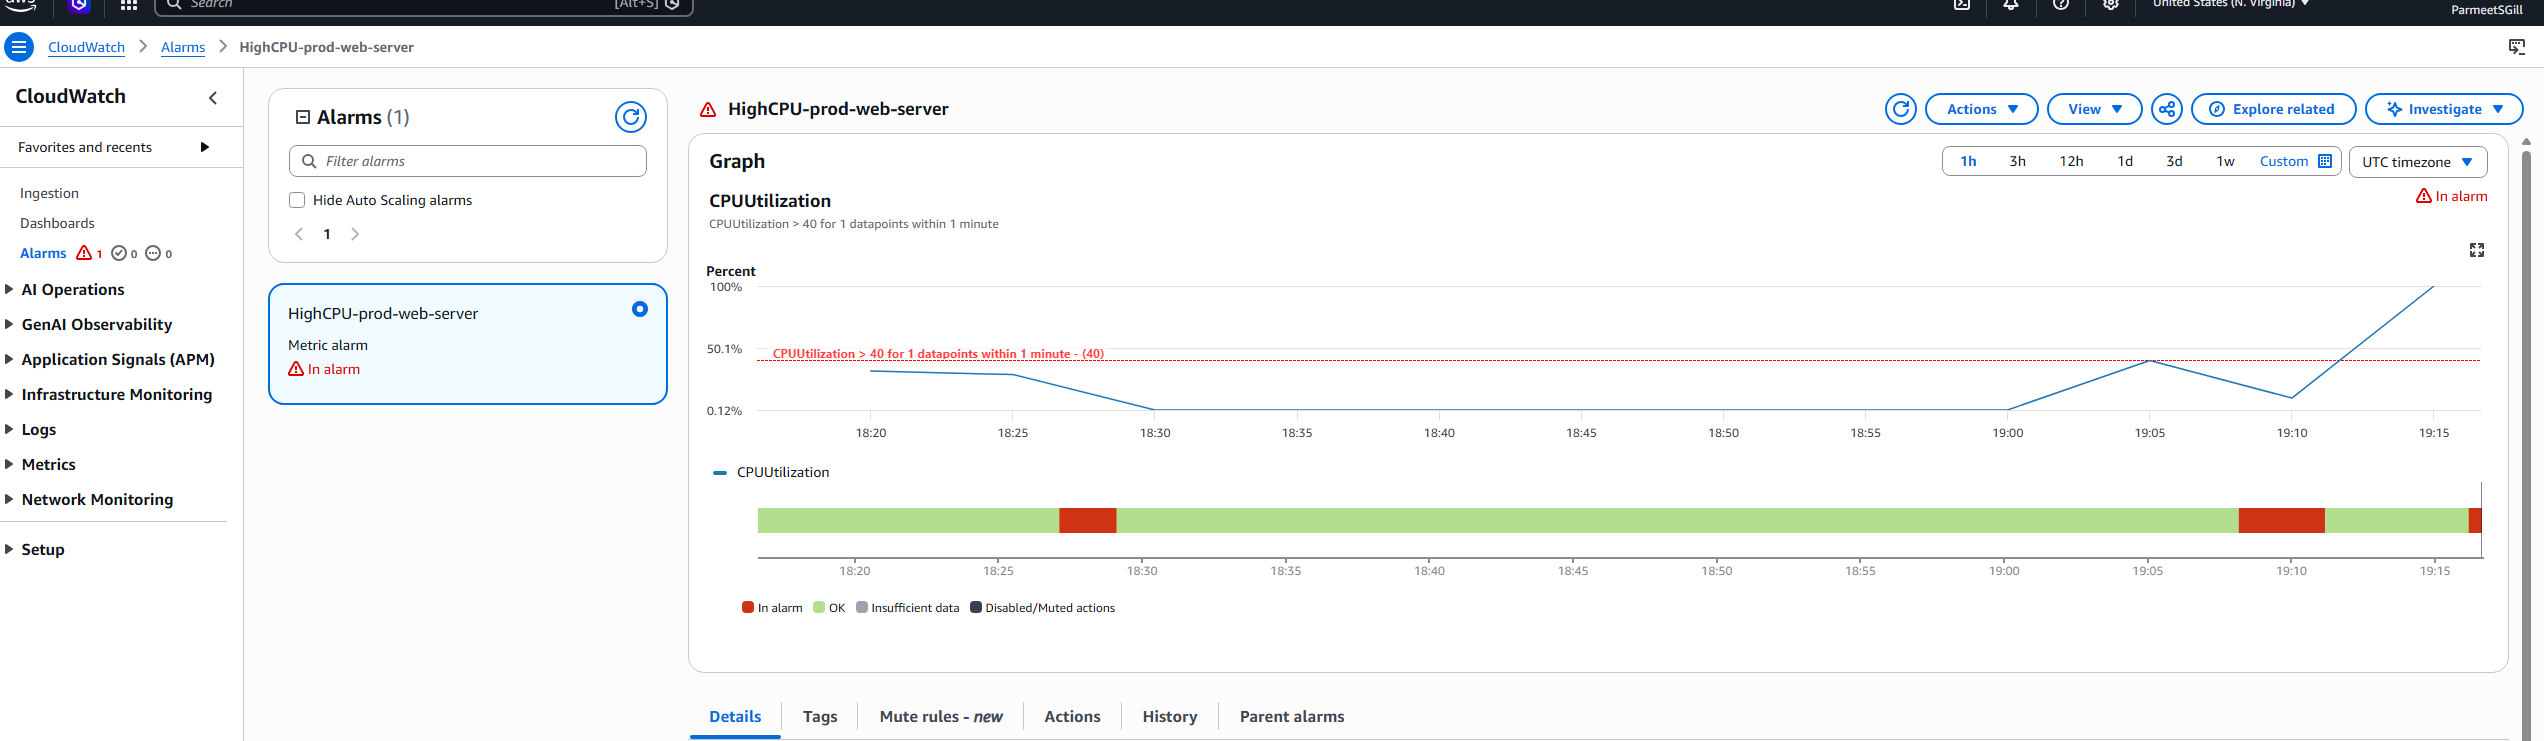Click the Alarms breadcrumb link
The height and width of the screenshot is (741, 2544).
tap(183, 47)
